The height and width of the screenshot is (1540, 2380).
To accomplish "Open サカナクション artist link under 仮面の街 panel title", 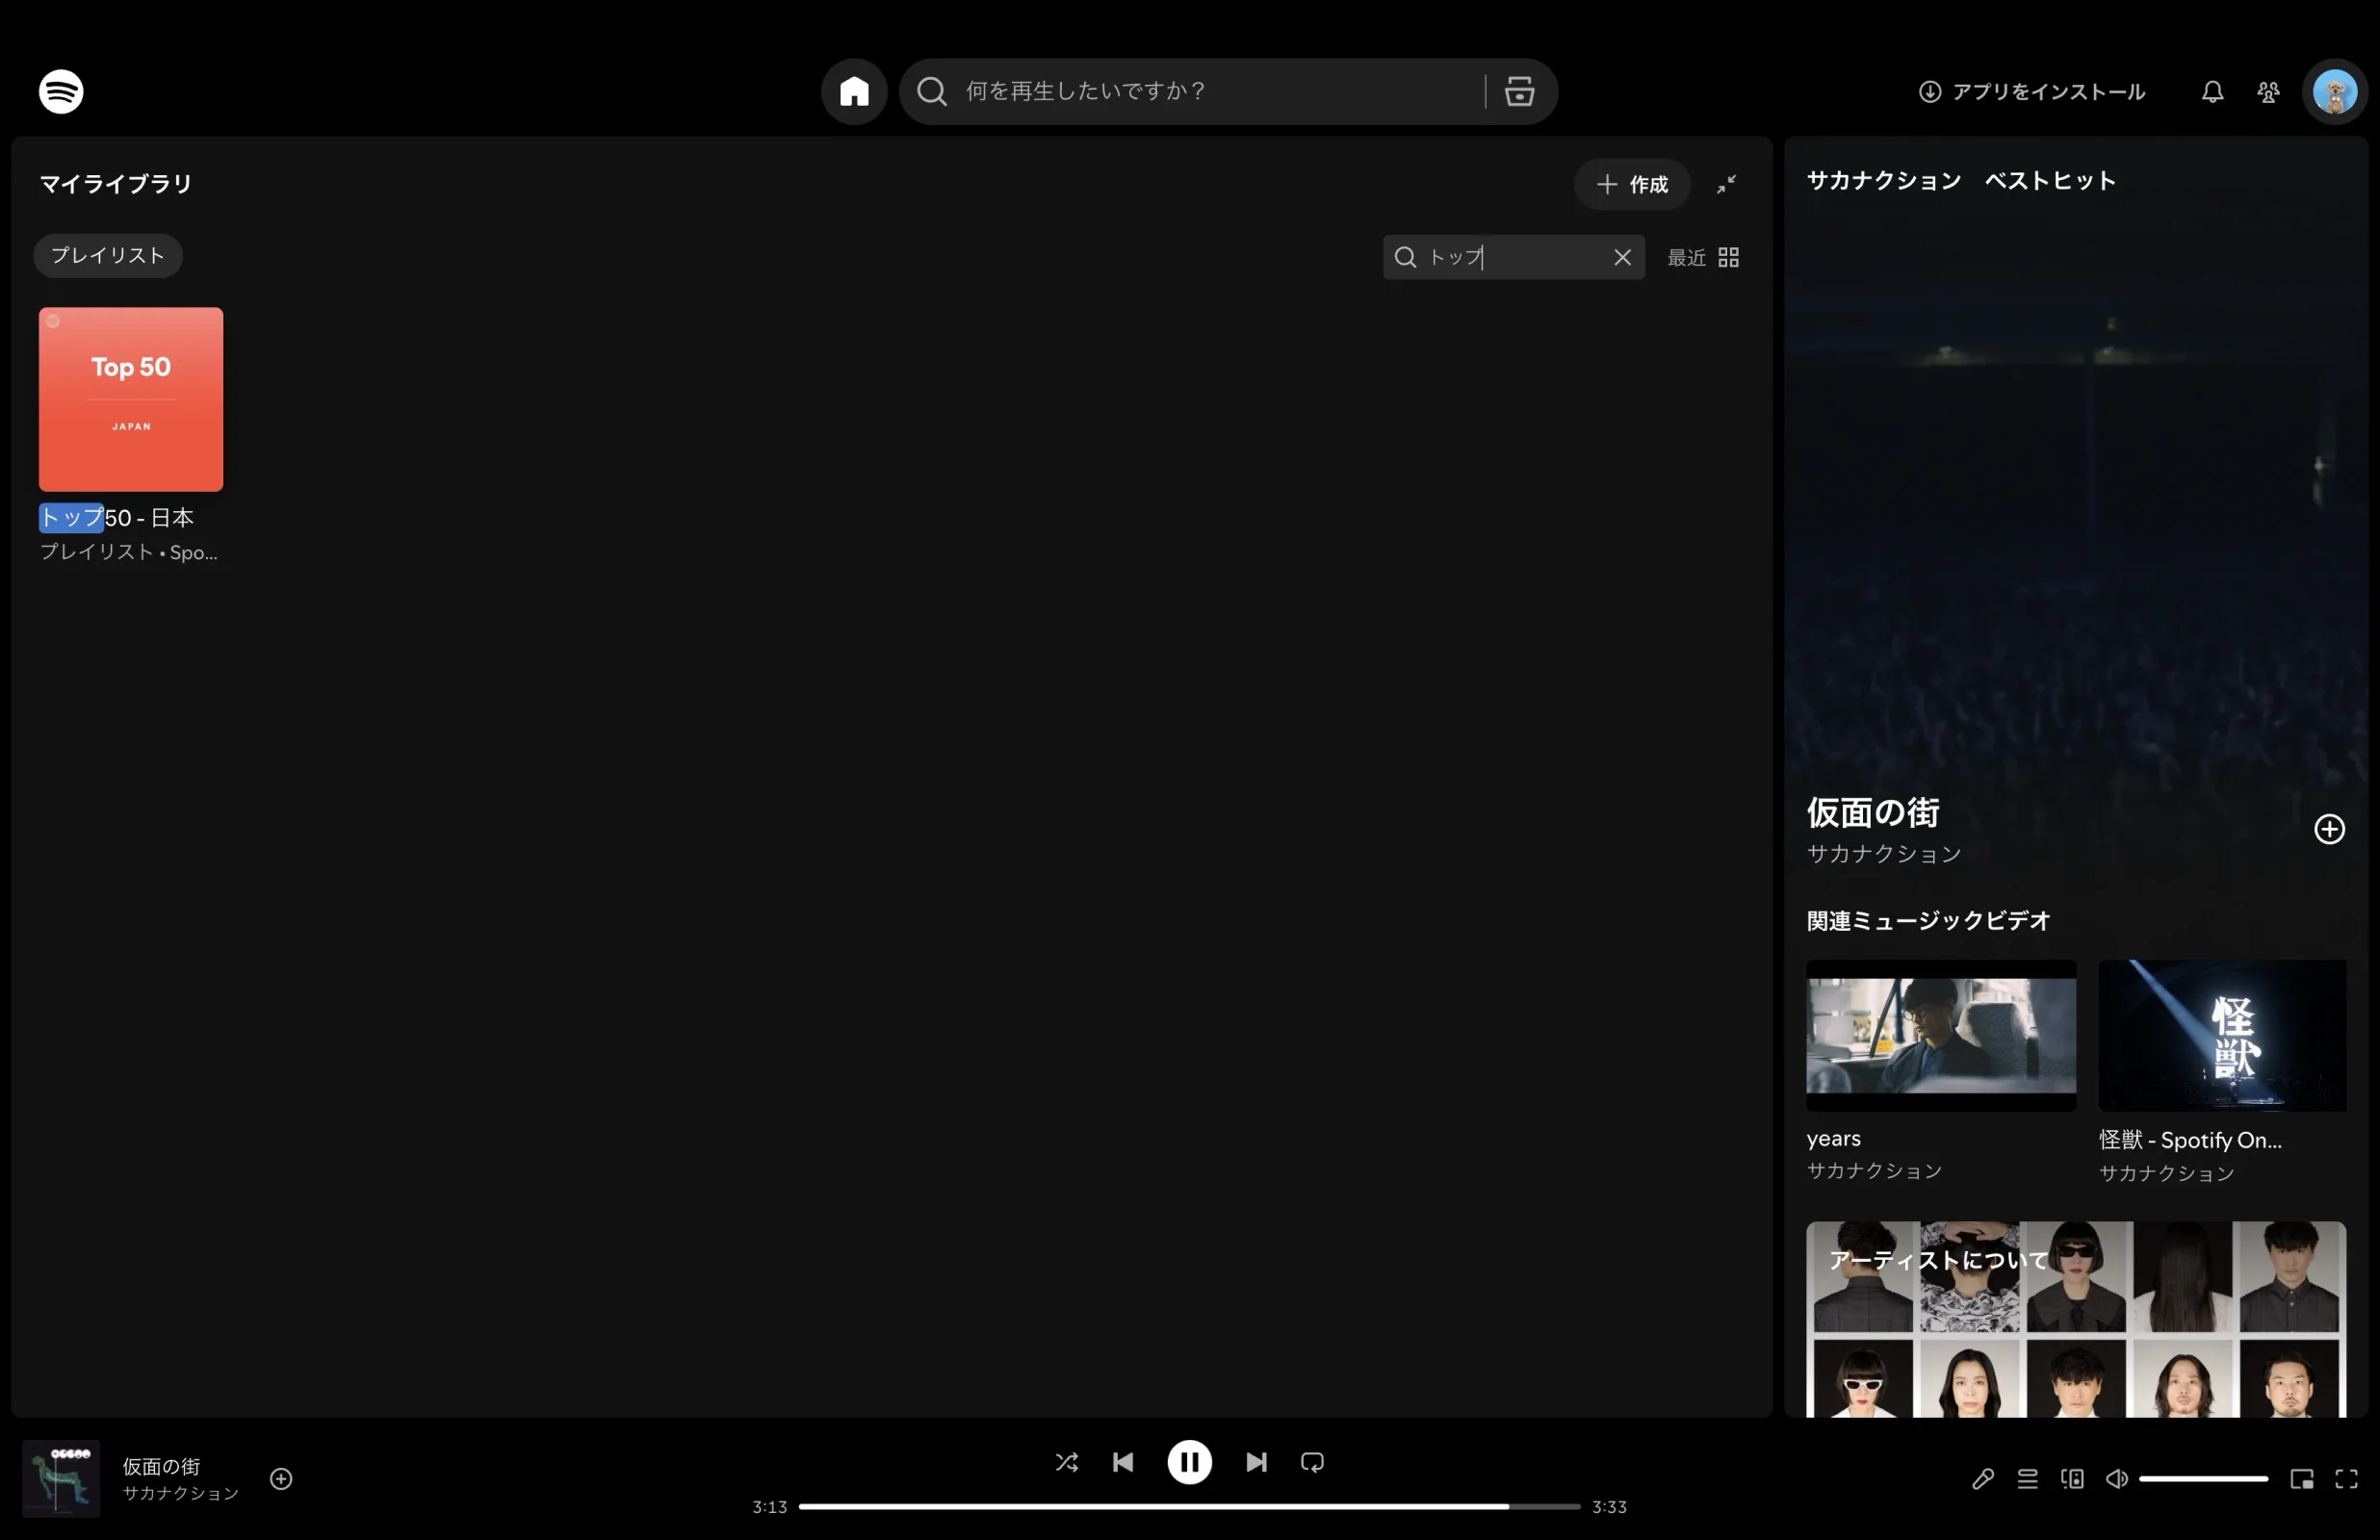I will [1883, 853].
